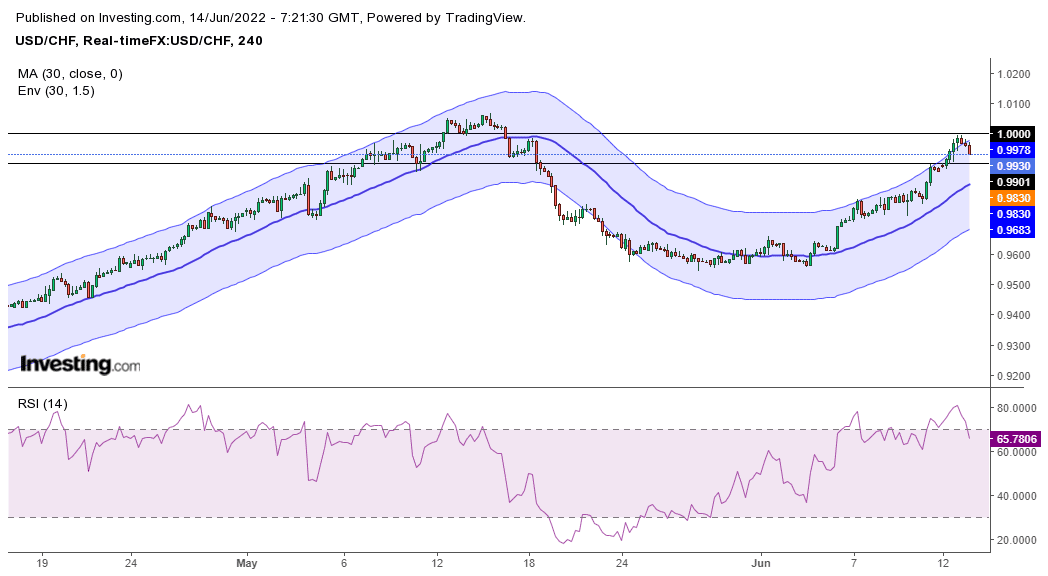Click the 40.0000 RSI axis tick

tap(1016, 496)
